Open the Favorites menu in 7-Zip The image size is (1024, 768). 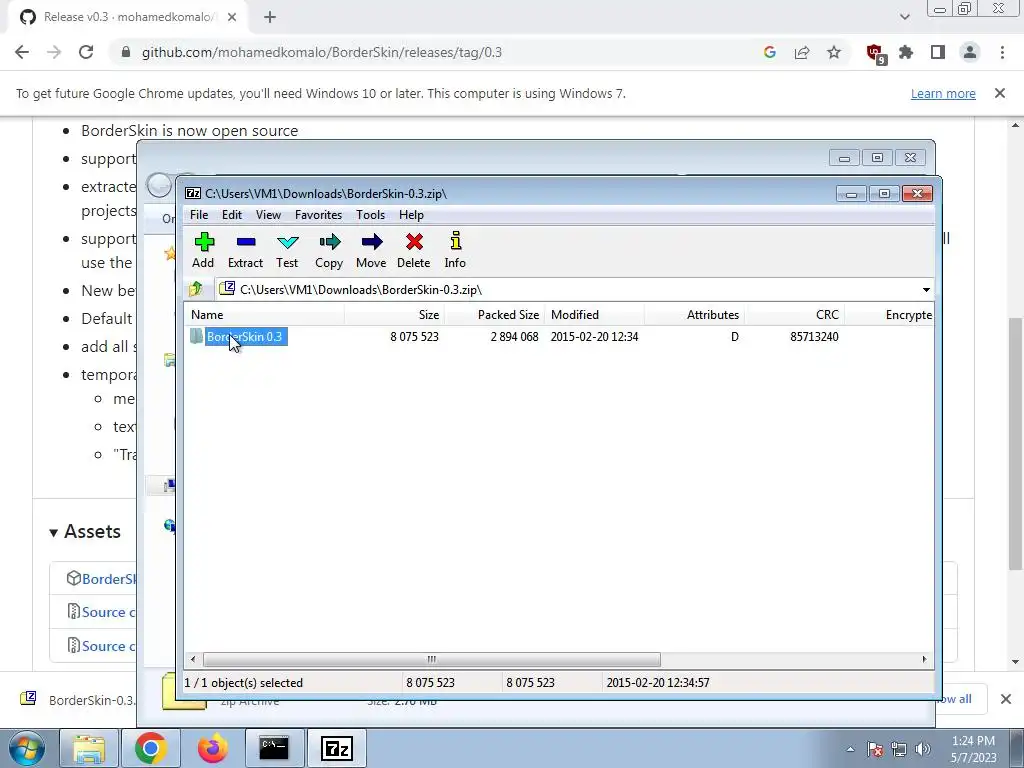click(318, 215)
